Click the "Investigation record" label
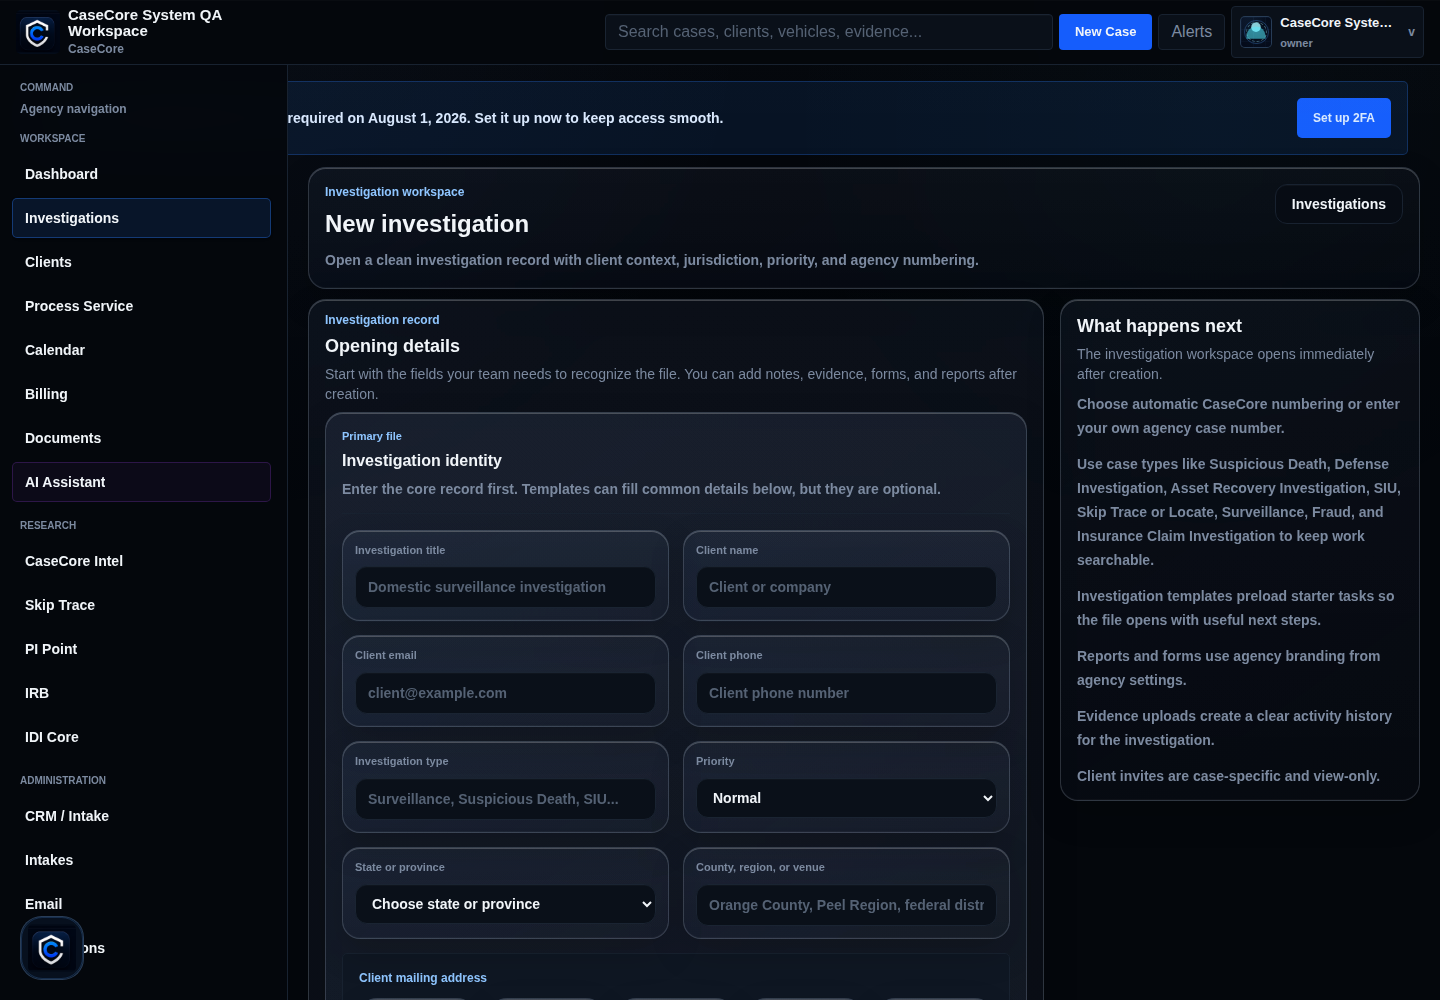Screen dimensions: 1440x1000 (382, 320)
